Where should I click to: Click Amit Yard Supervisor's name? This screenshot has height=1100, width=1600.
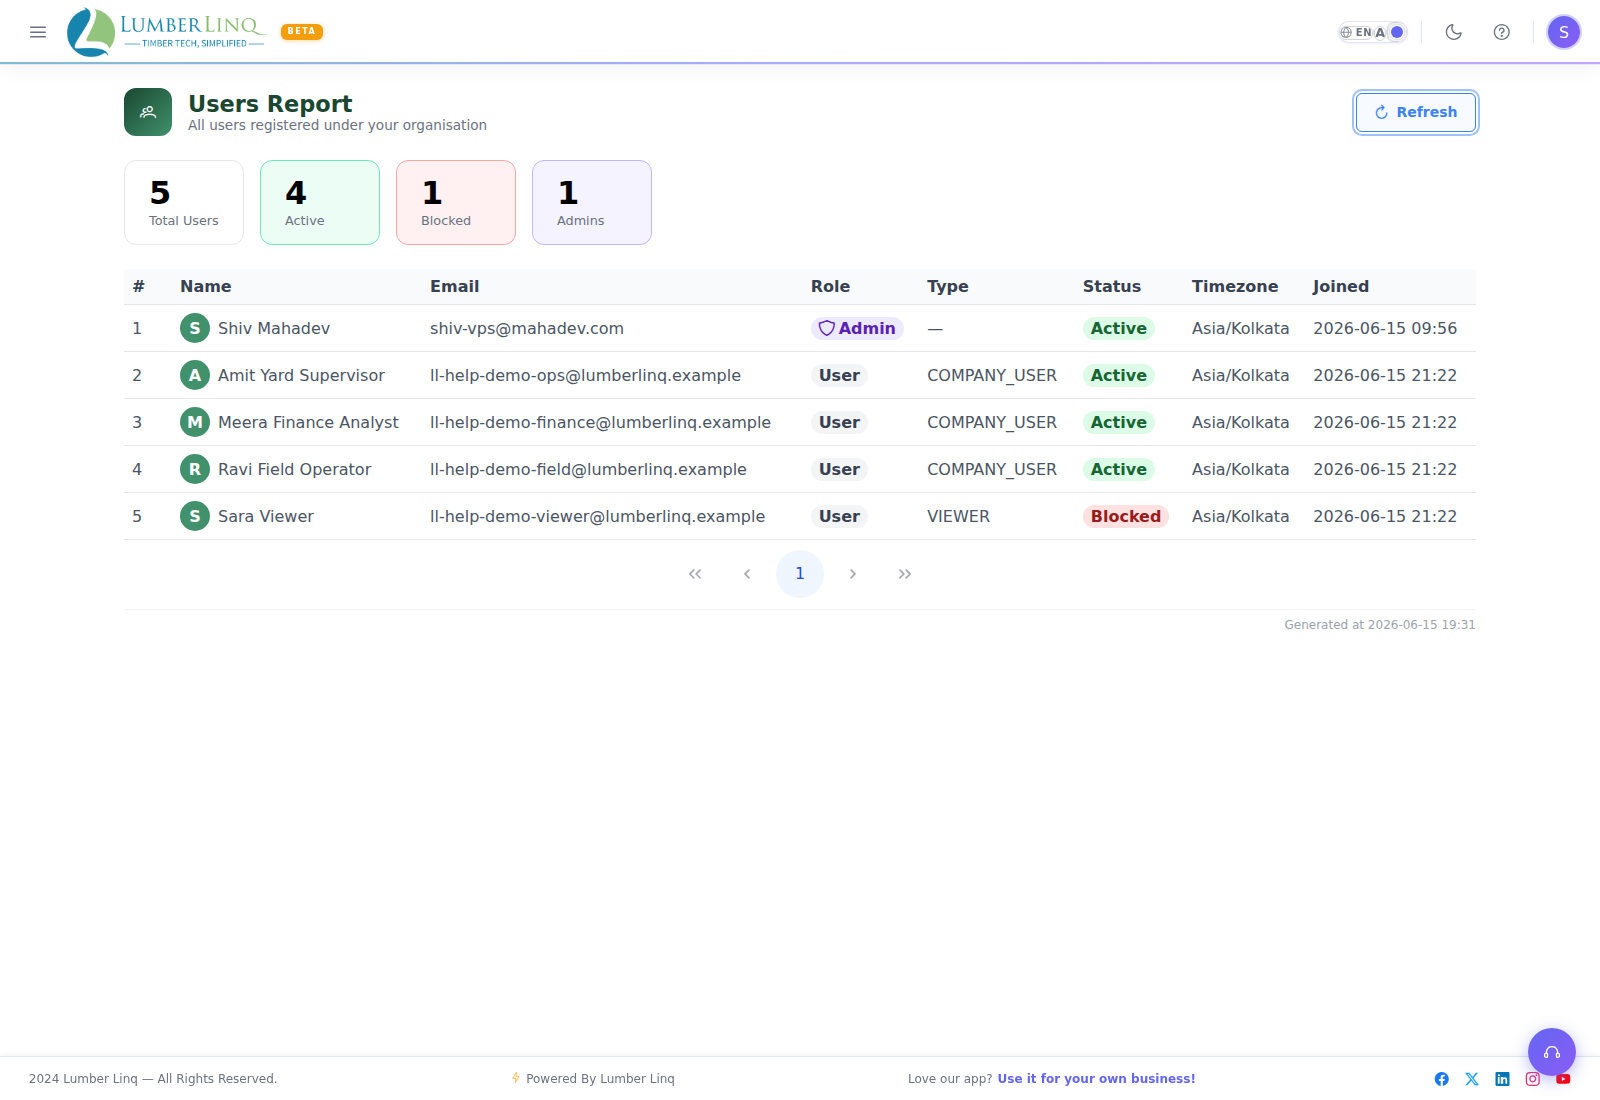[x=301, y=375]
